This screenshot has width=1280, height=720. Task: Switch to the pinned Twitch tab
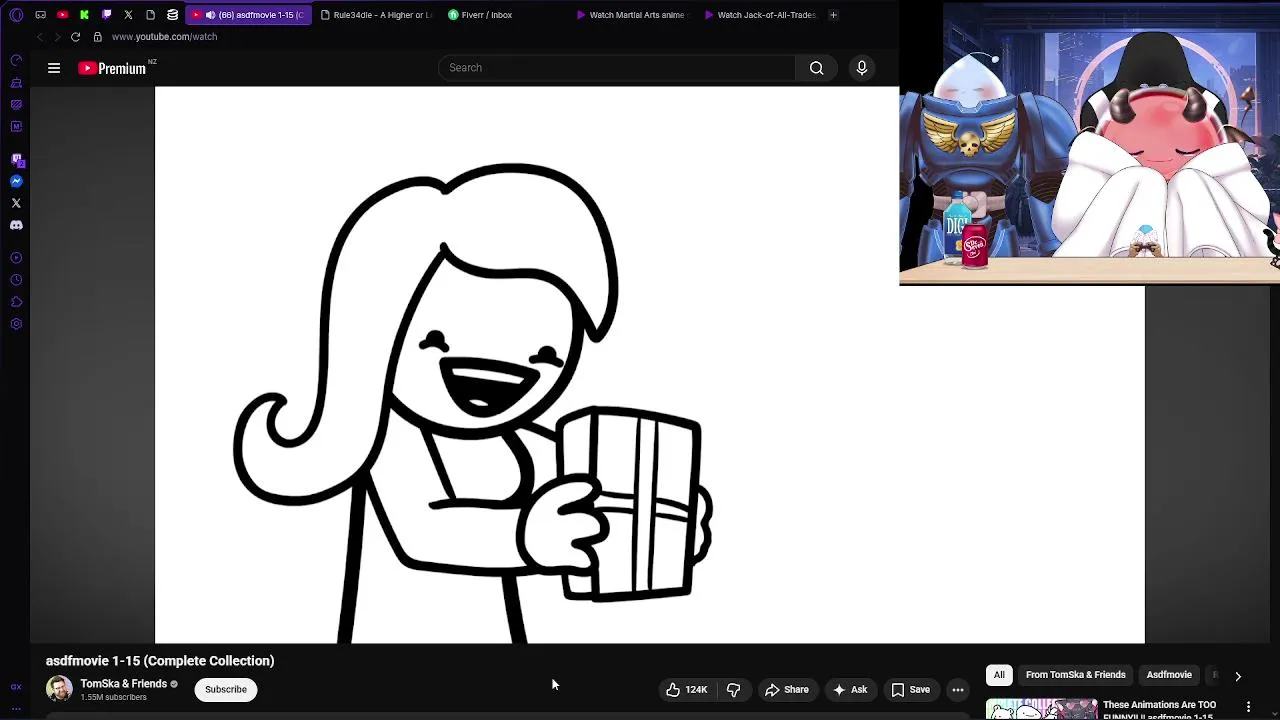106,15
